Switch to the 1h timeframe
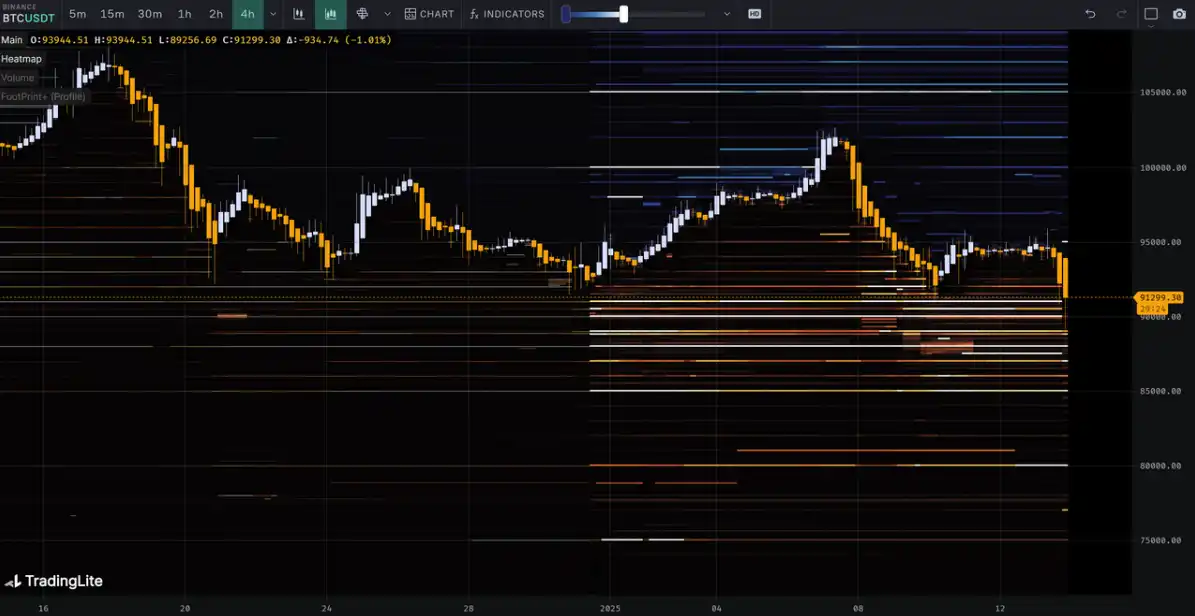Screen dimensions: 1195x616 pos(185,14)
